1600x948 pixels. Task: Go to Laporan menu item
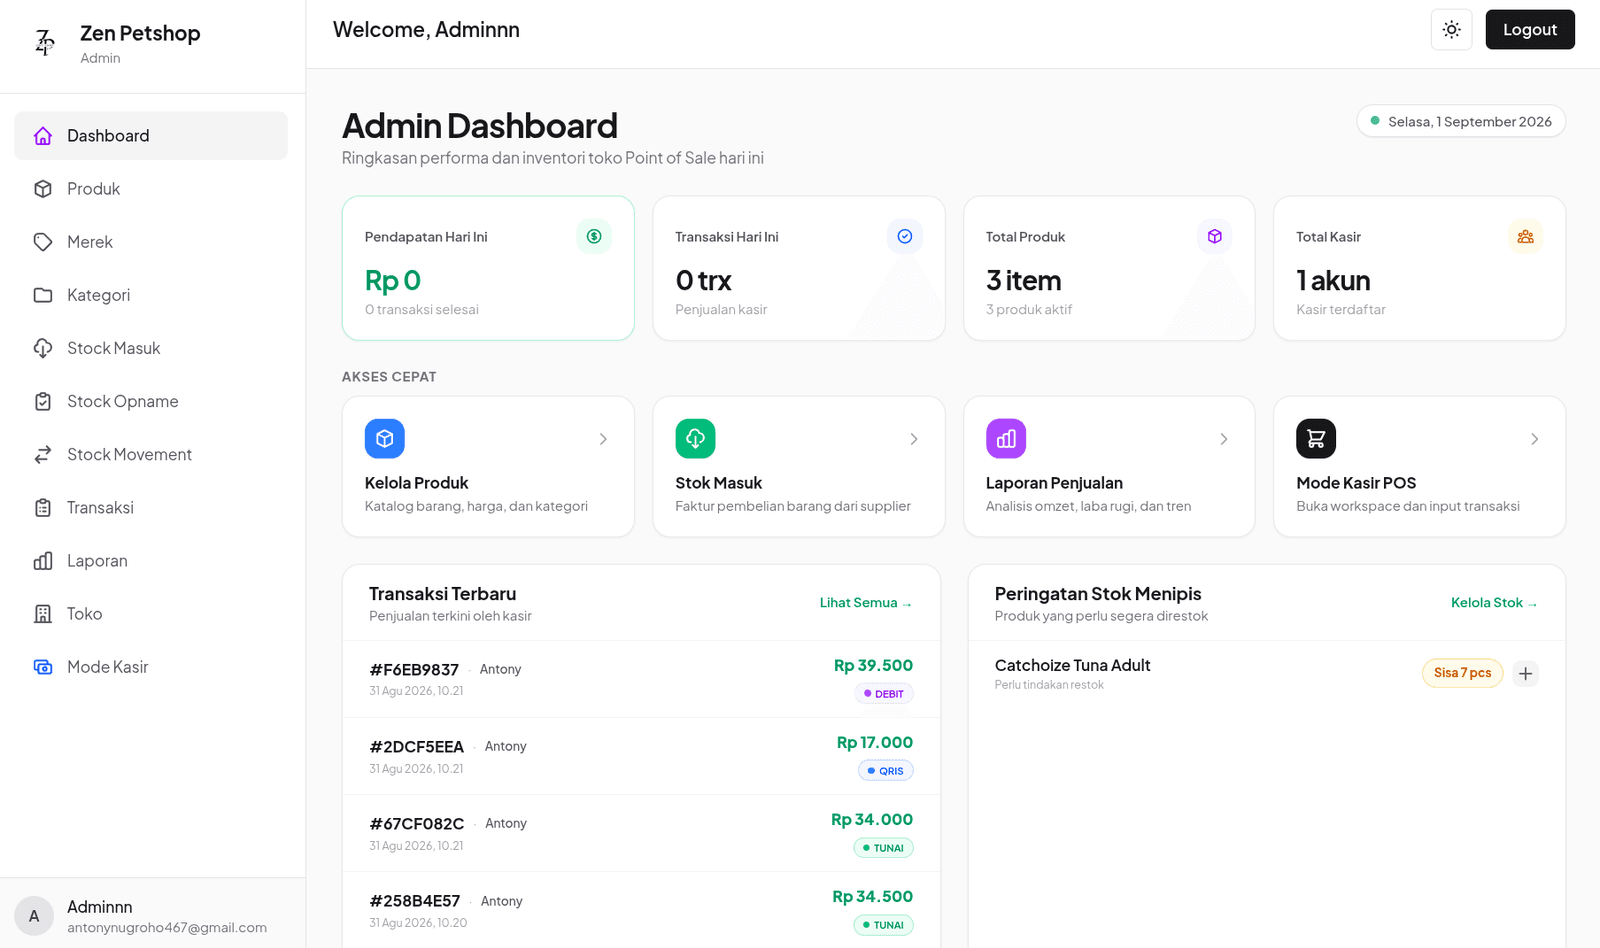(151, 561)
